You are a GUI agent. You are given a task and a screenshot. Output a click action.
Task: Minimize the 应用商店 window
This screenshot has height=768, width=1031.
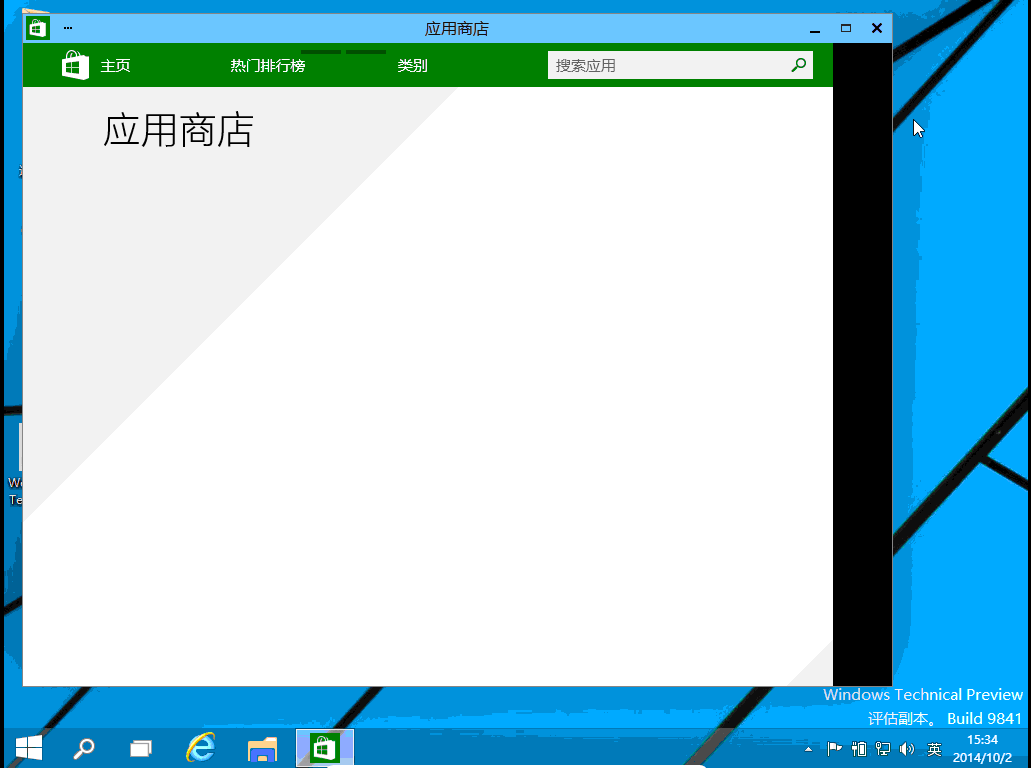tap(815, 29)
